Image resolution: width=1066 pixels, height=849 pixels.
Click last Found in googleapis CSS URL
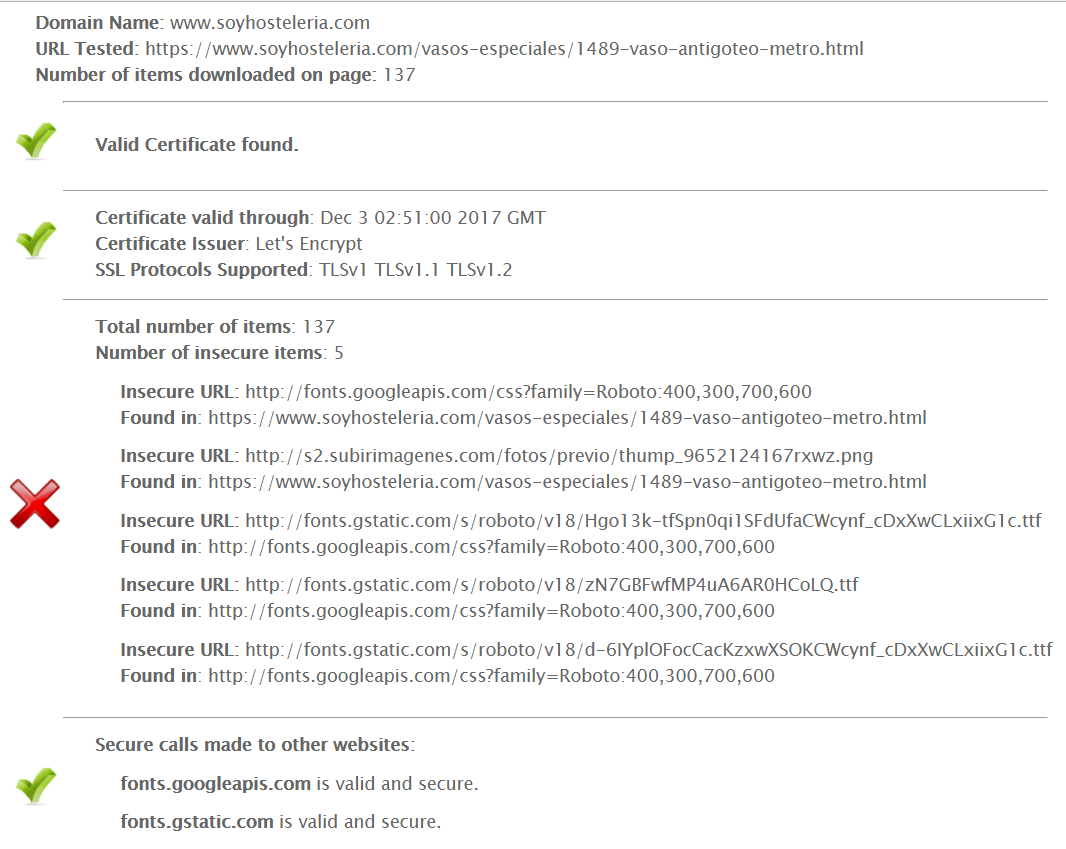click(x=492, y=676)
